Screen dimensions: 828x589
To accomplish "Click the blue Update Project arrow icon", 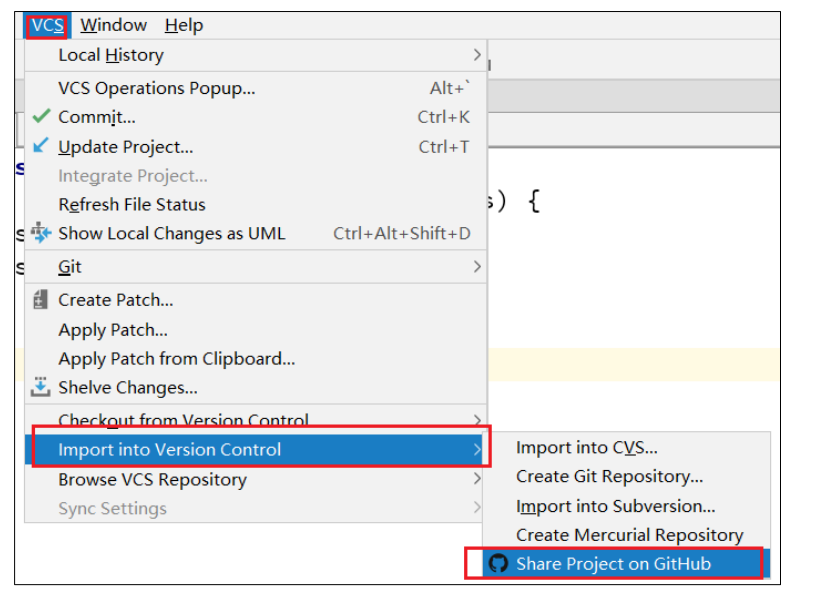I will [41, 145].
